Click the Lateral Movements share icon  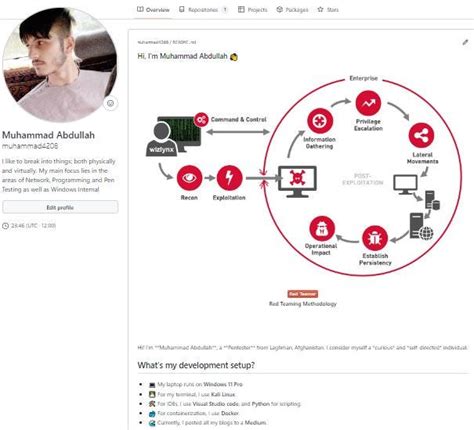click(x=421, y=135)
